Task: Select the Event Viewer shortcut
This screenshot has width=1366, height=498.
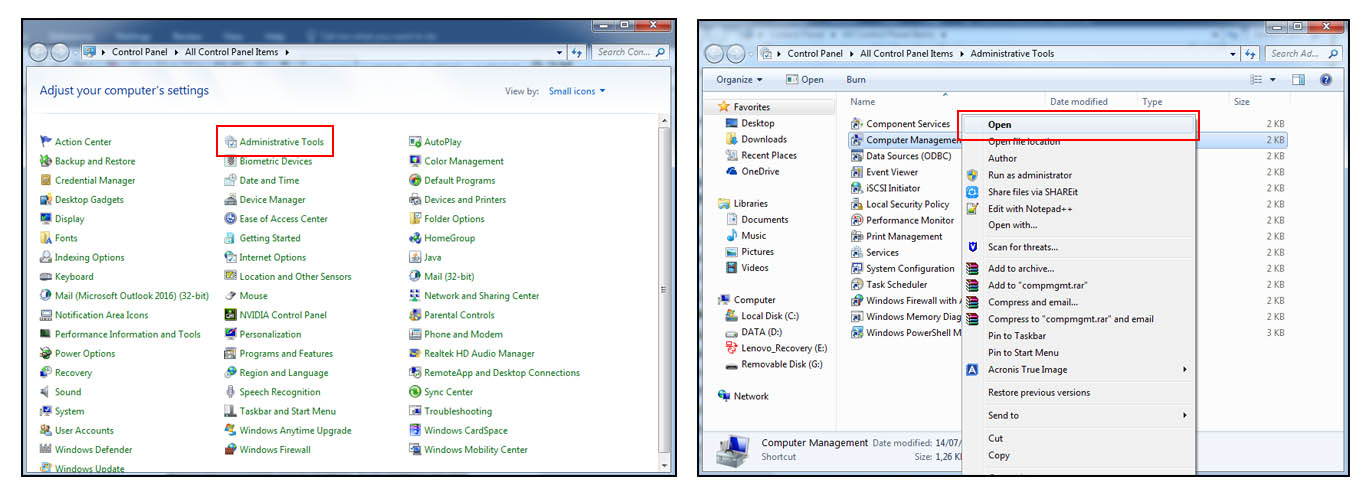Action: [x=884, y=172]
